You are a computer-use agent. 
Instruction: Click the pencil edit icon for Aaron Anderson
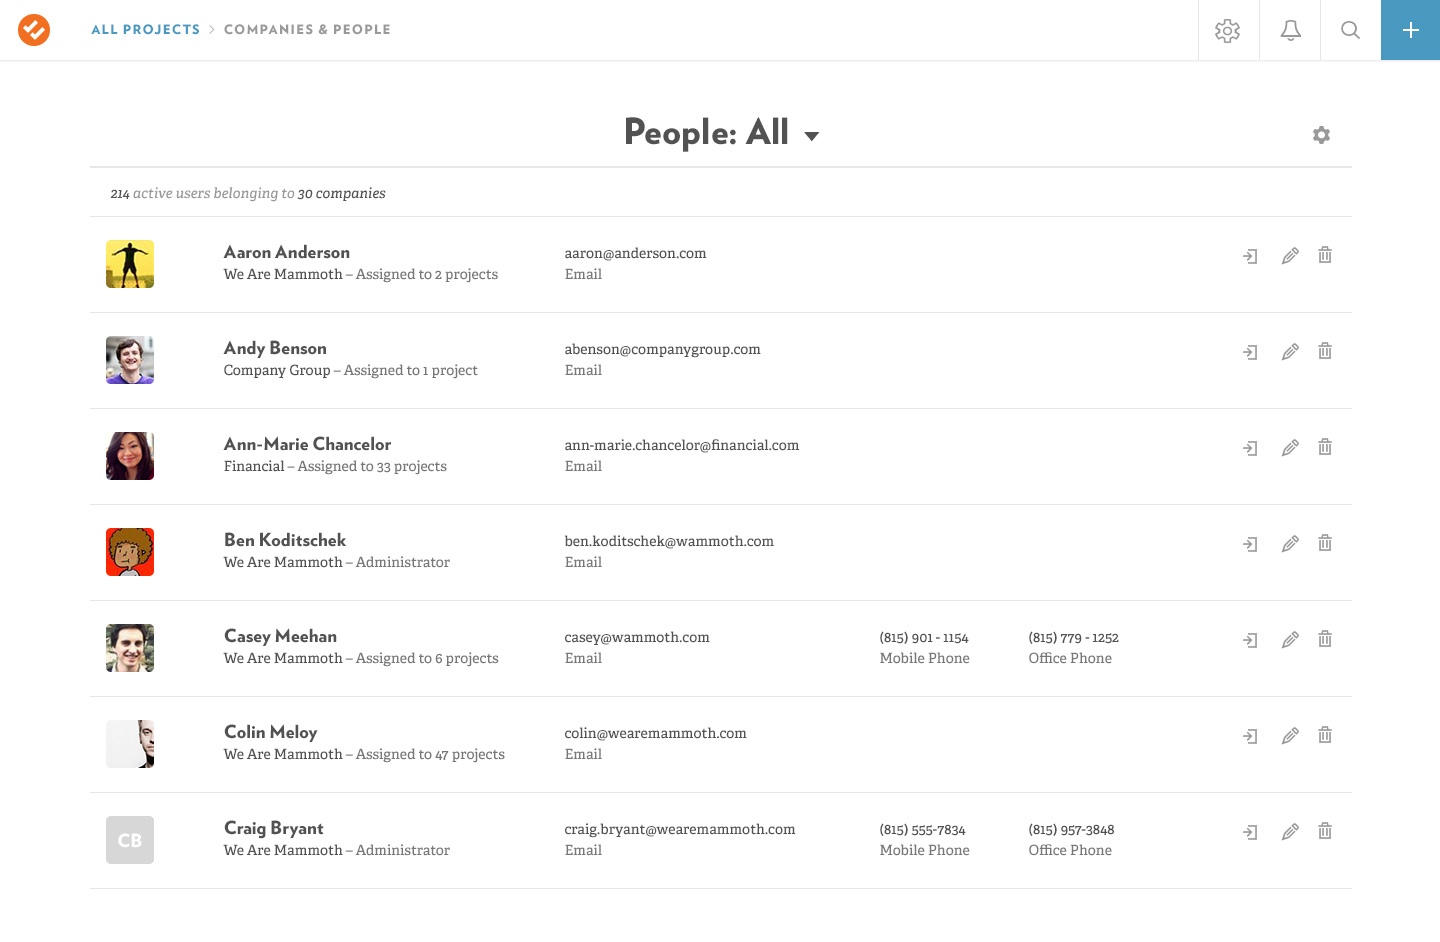1290,256
